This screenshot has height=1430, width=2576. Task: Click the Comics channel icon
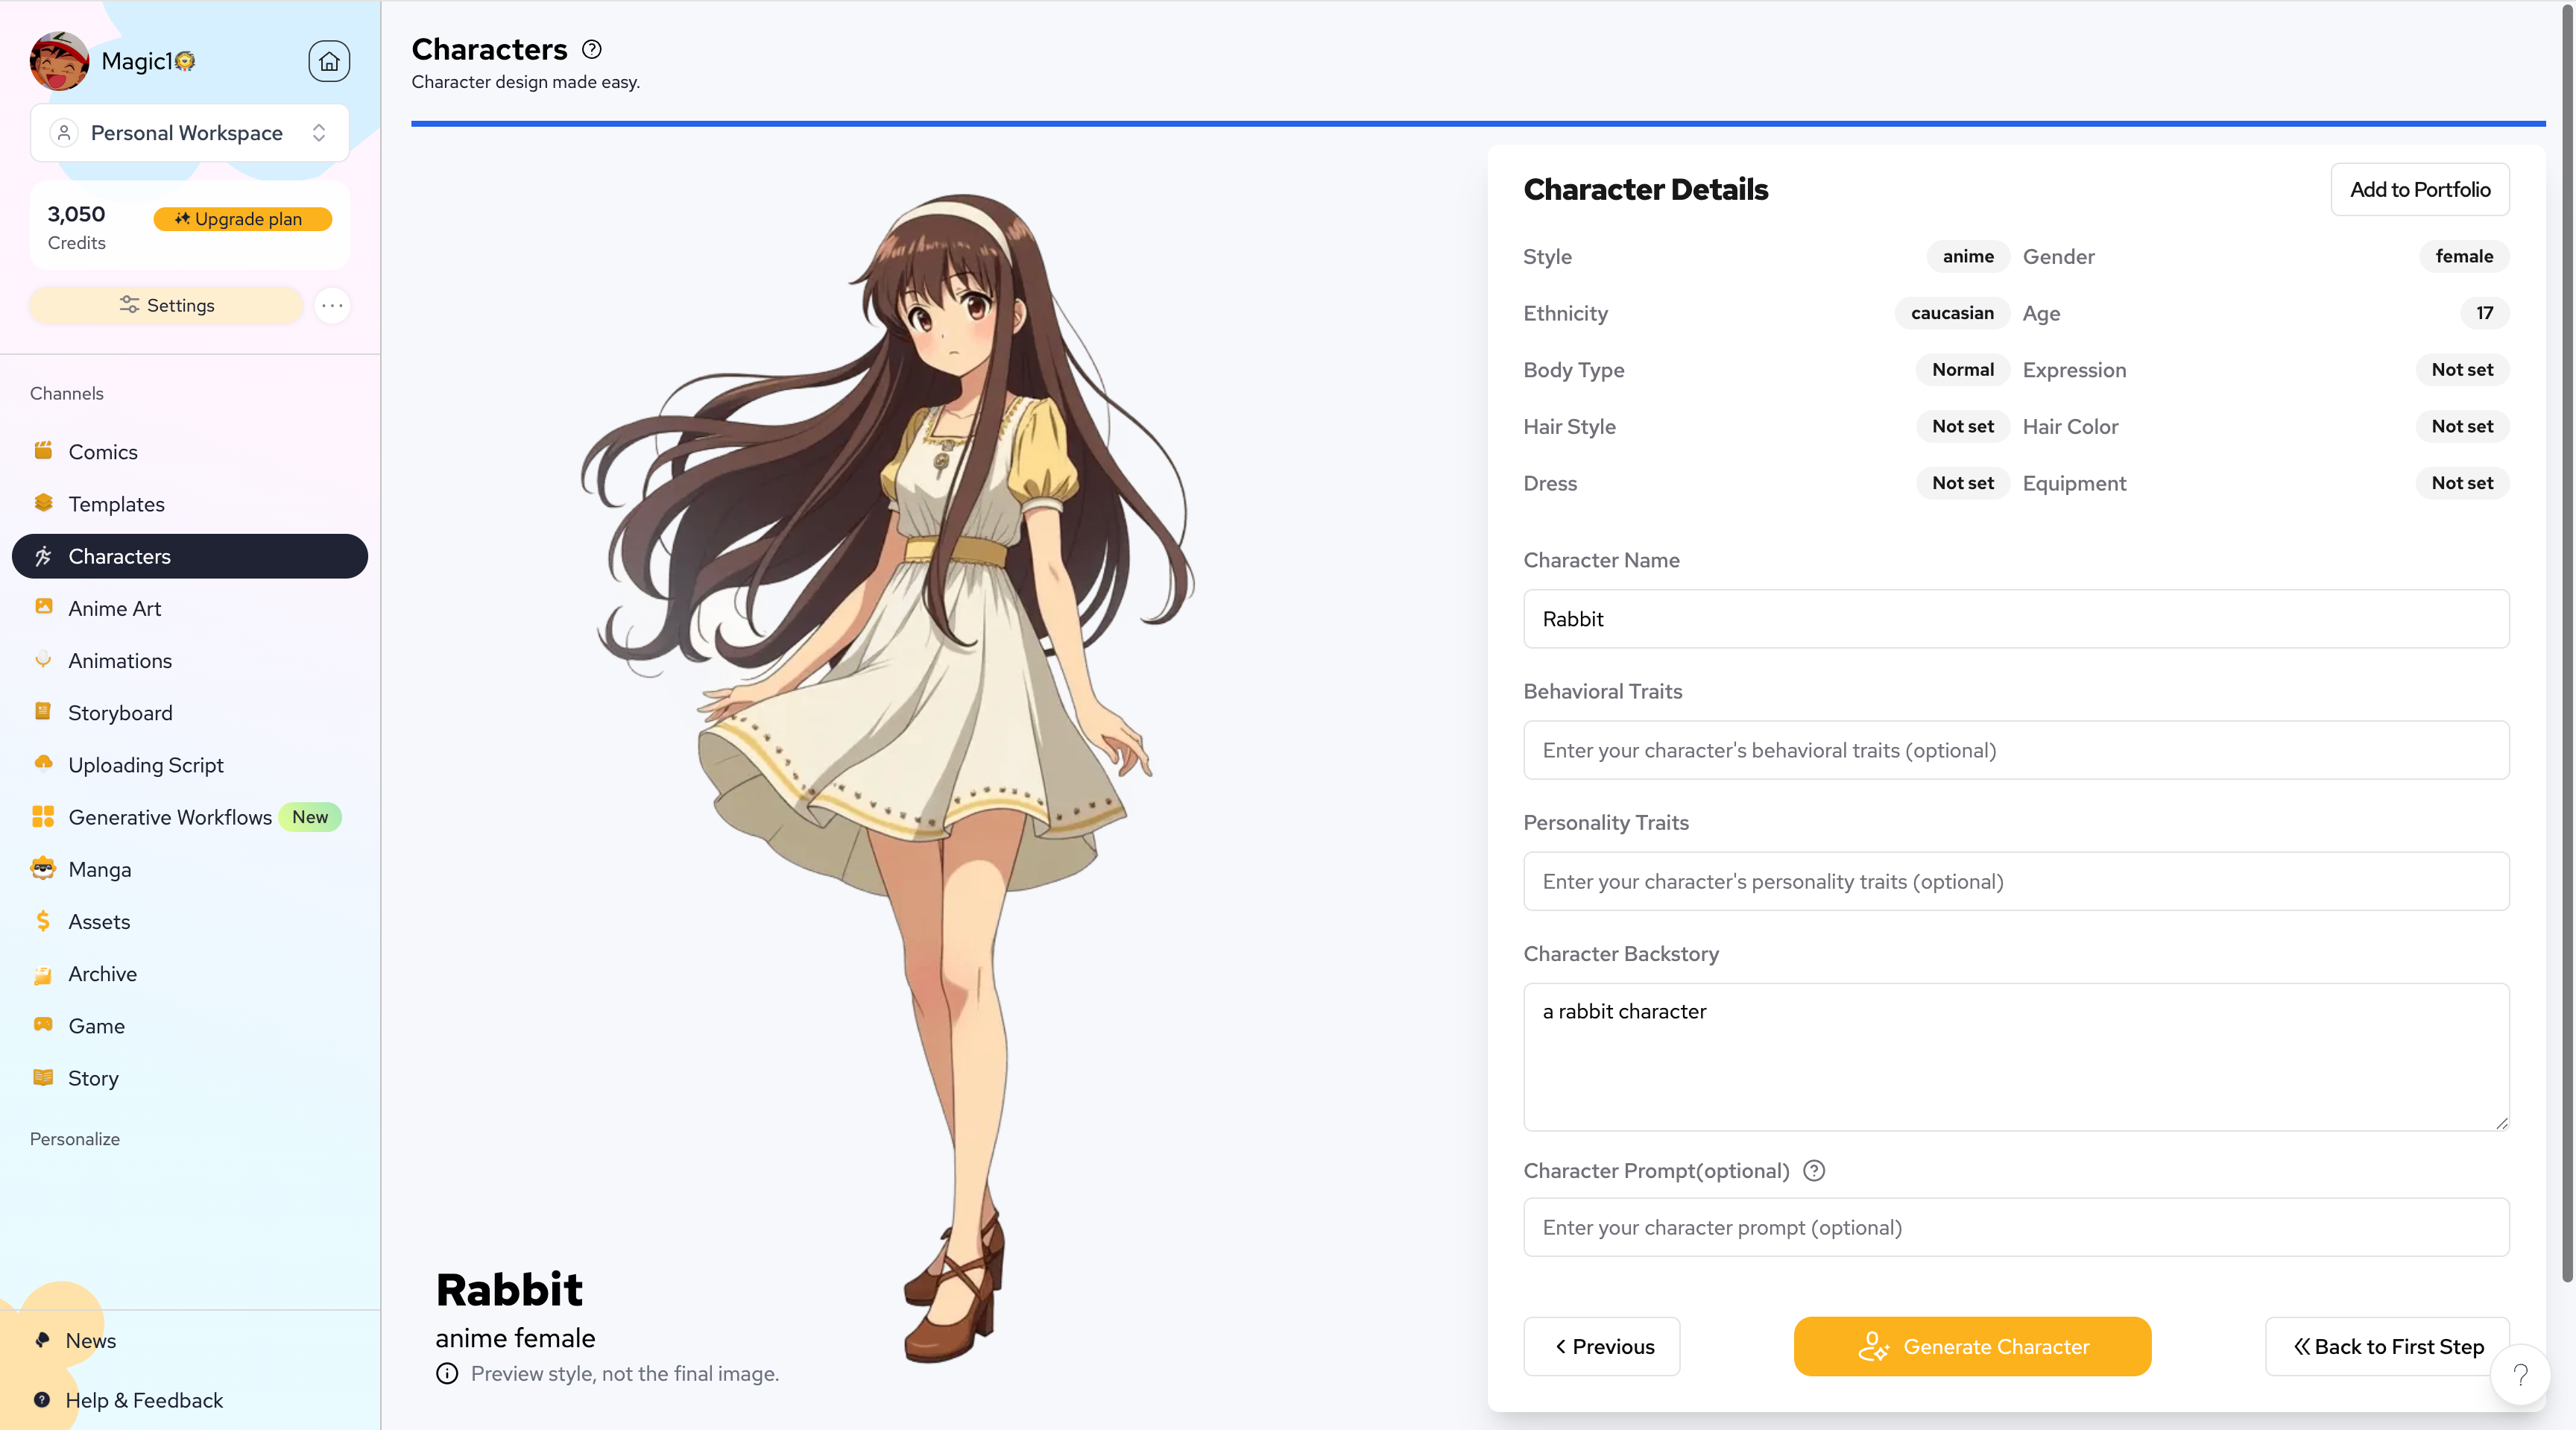coord(43,451)
